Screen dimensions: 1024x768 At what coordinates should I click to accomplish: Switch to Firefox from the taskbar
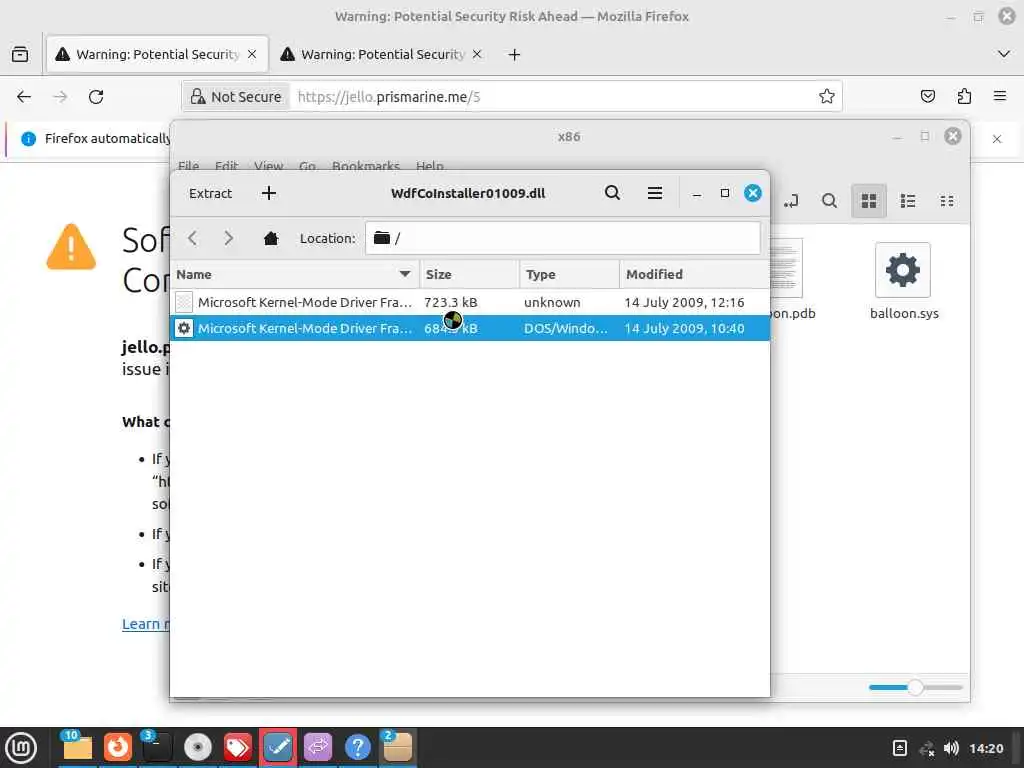tap(118, 747)
